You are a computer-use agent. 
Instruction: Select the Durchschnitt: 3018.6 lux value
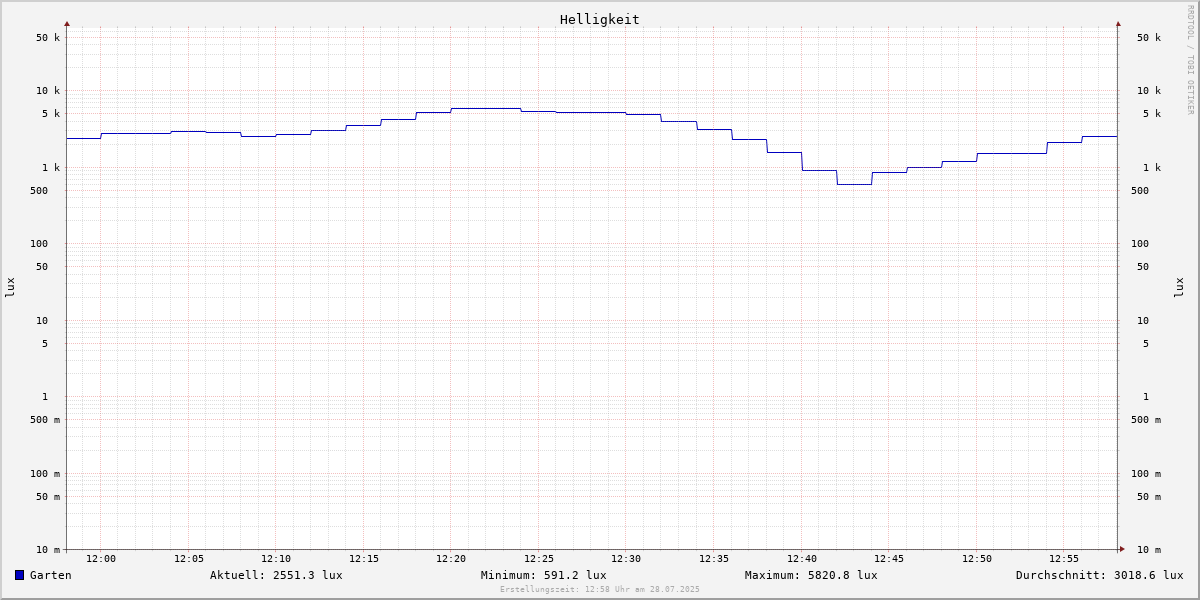tap(1100, 575)
